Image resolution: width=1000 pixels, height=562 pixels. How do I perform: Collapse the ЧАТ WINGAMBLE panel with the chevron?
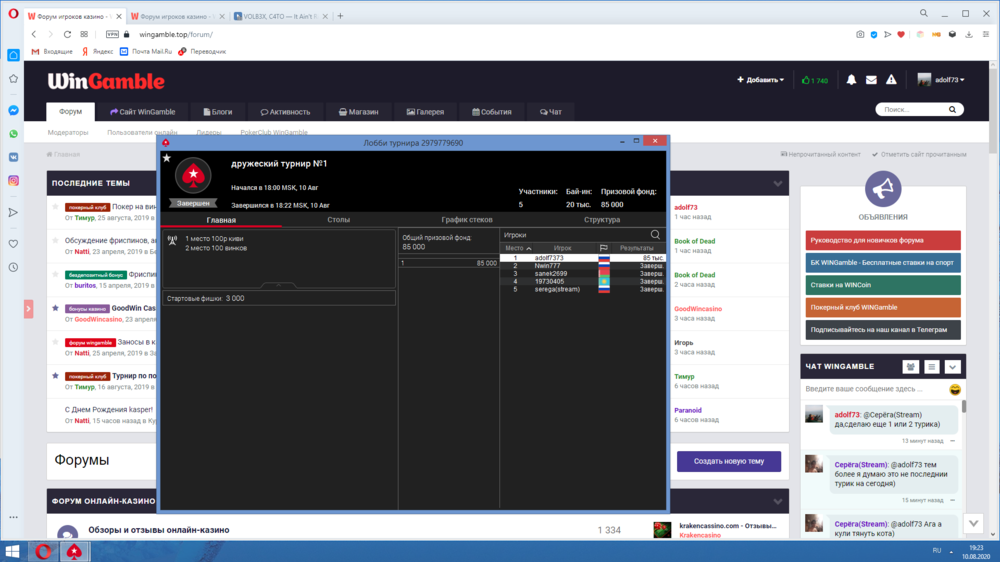coord(952,367)
